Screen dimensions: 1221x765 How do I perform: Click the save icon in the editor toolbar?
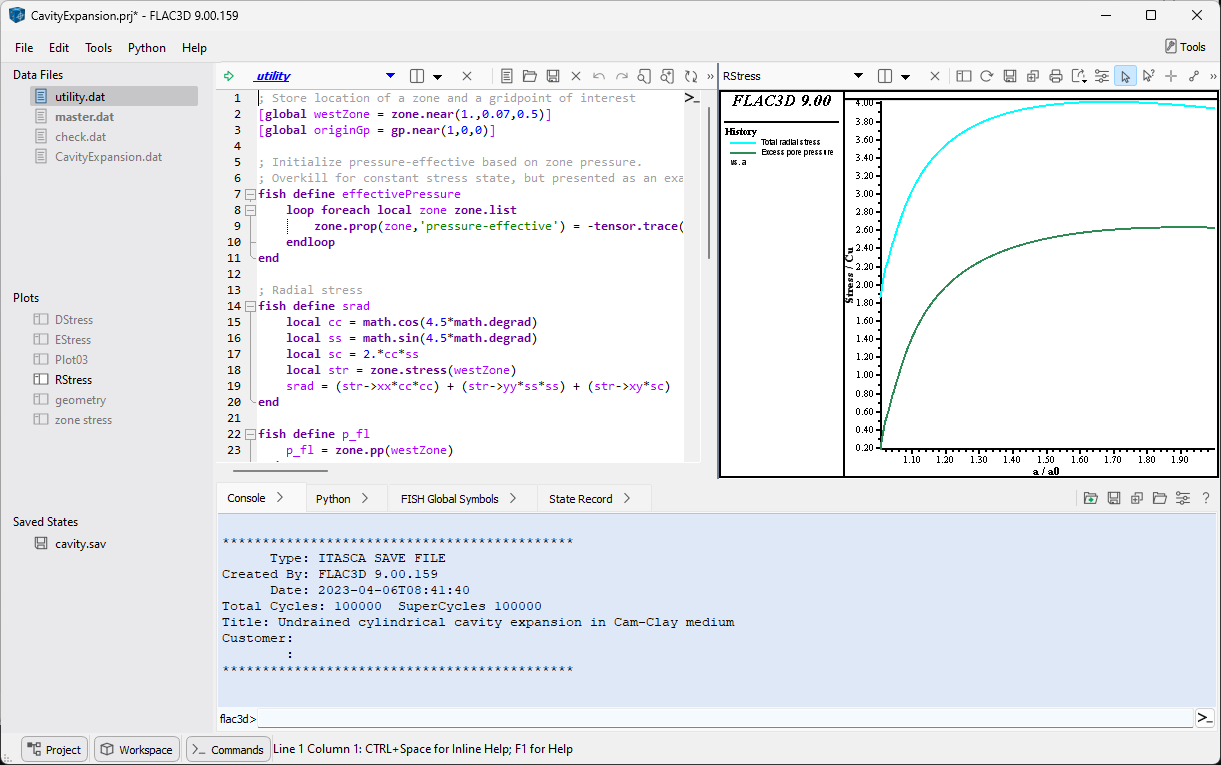tap(553, 76)
